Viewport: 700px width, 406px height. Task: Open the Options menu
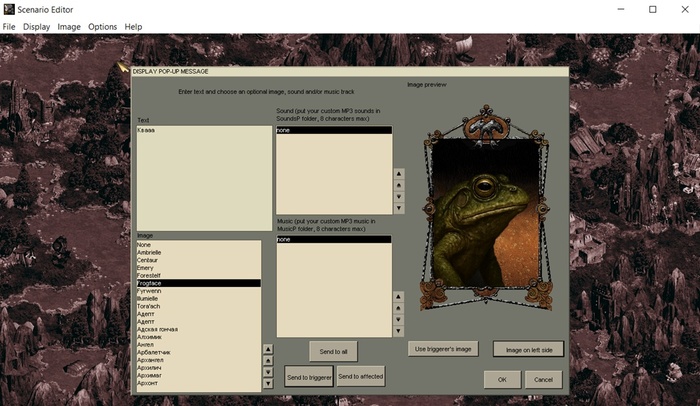click(x=102, y=27)
